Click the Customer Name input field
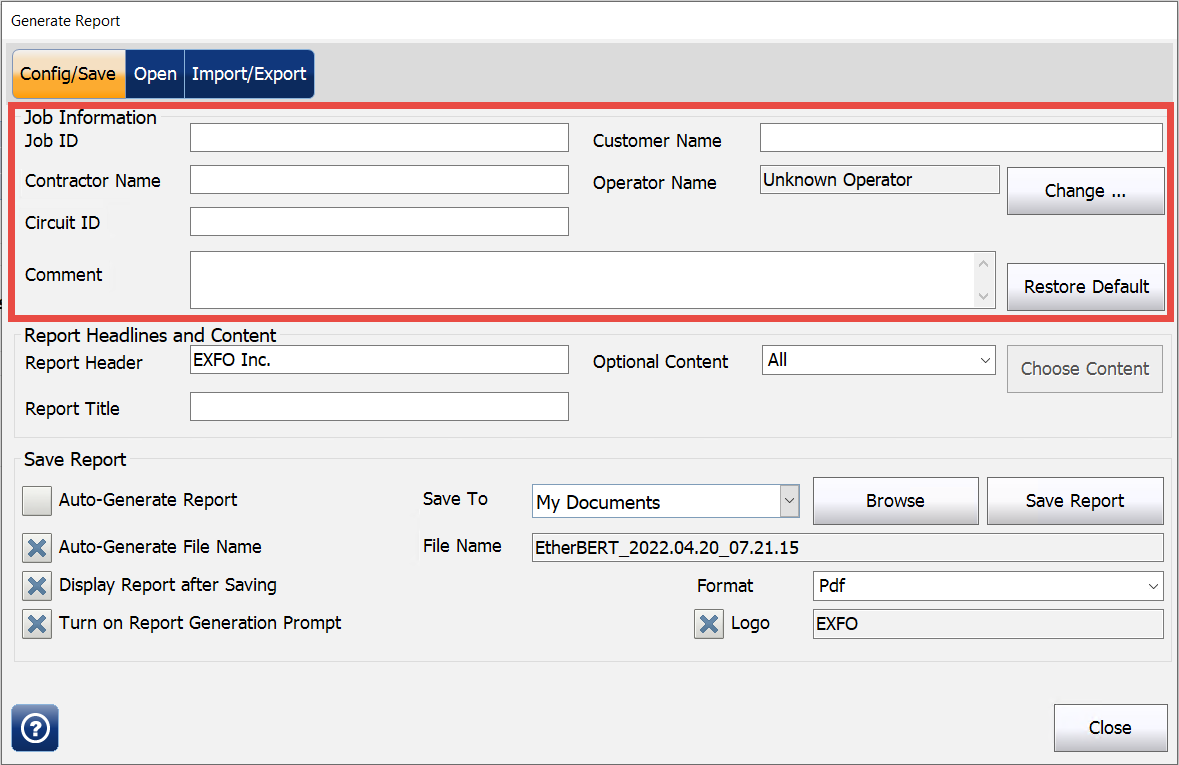The height and width of the screenshot is (765, 1179). point(961,138)
